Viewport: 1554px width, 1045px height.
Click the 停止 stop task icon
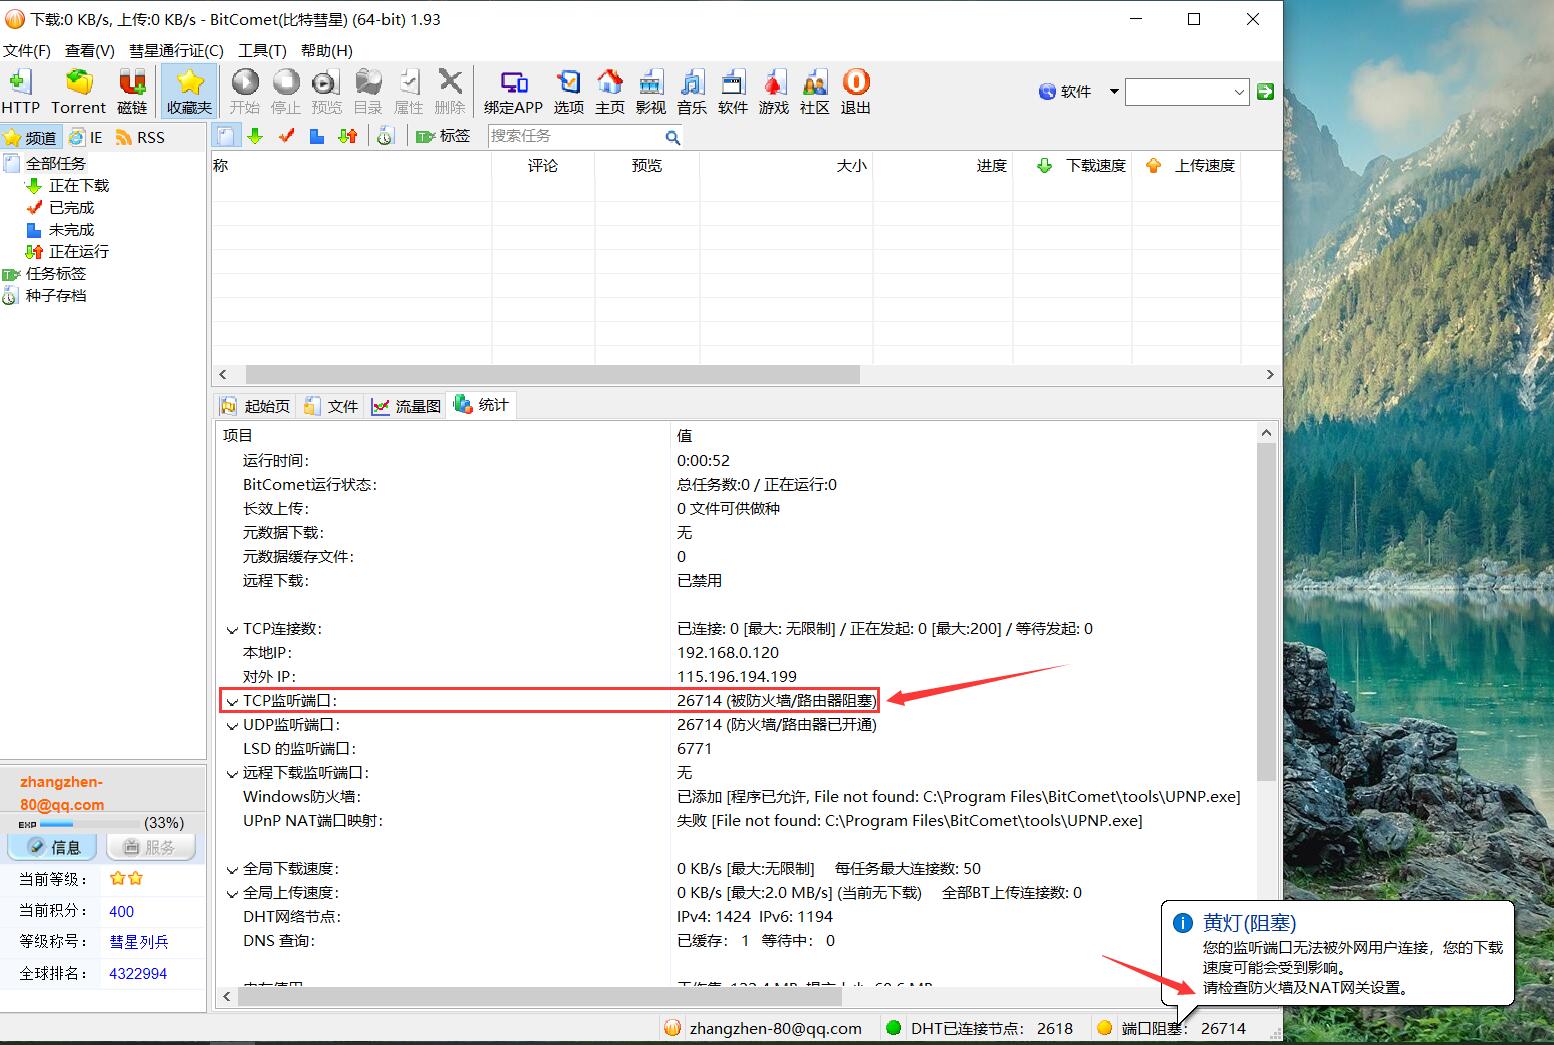286,92
